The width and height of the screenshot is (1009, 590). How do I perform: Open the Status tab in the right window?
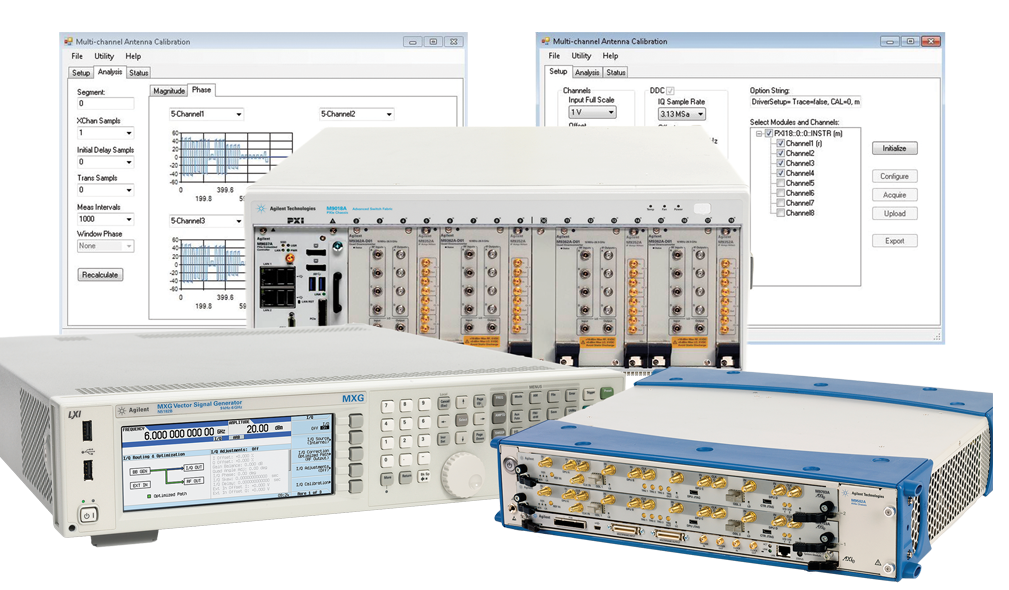[x=616, y=72]
